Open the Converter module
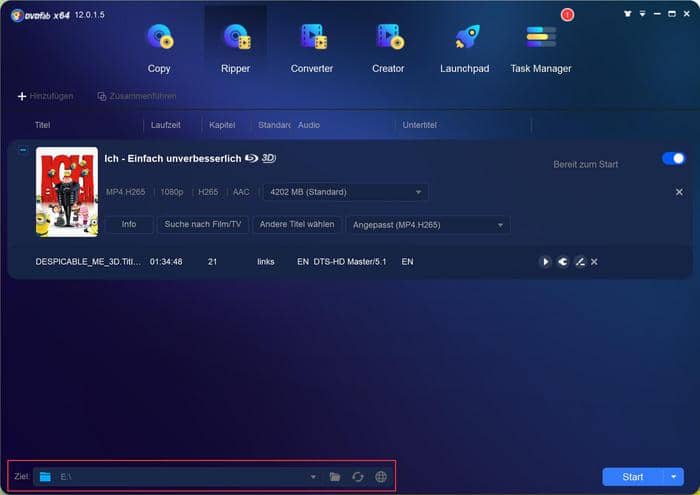The width and height of the screenshot is (700, 495). coord(312,48)
